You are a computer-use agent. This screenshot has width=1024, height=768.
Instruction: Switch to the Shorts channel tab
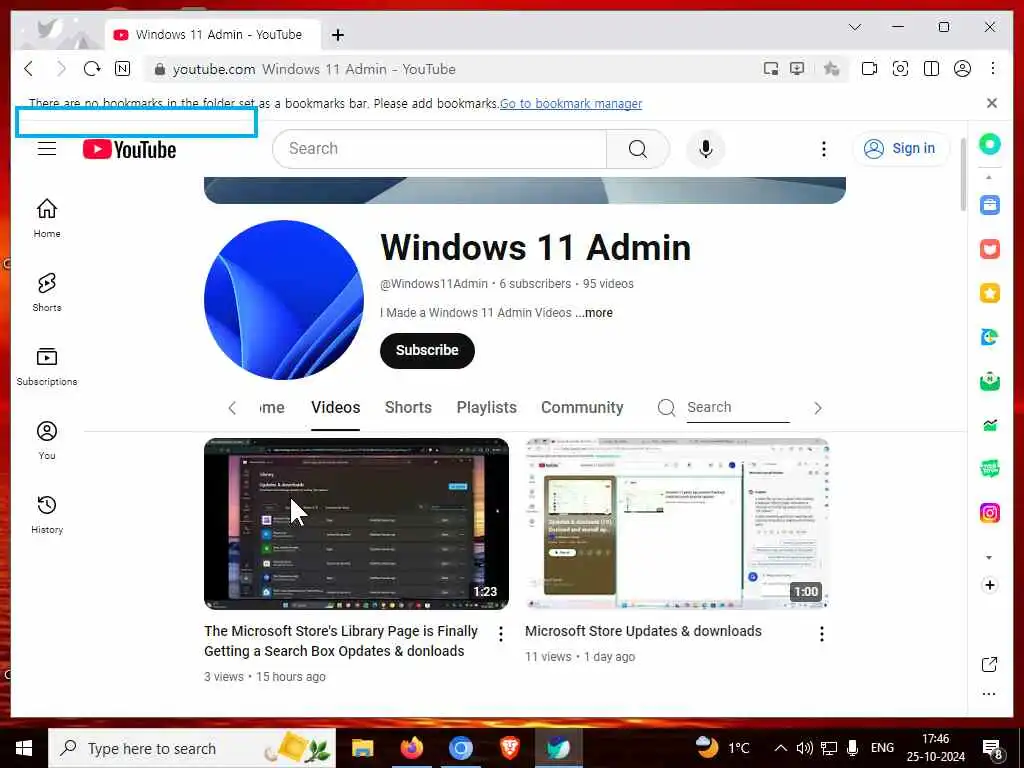tap(408, 408)
